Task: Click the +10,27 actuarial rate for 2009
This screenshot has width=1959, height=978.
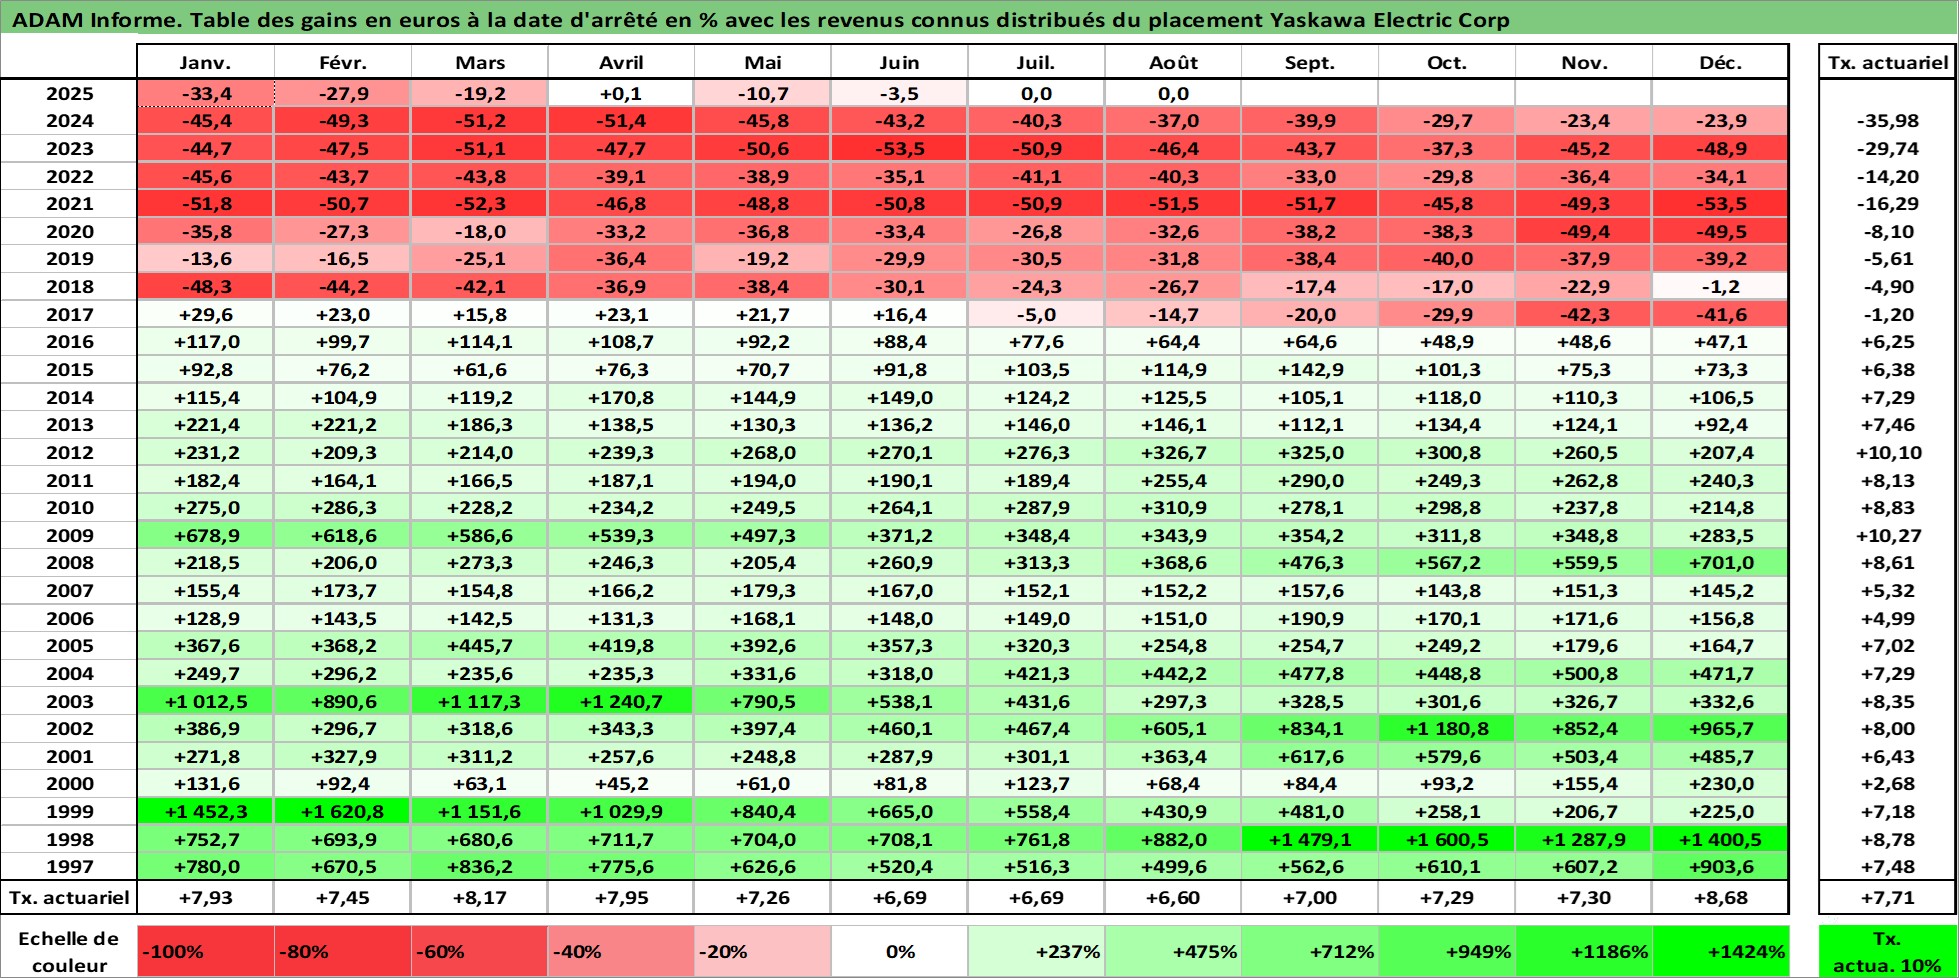Action: 1887,535
